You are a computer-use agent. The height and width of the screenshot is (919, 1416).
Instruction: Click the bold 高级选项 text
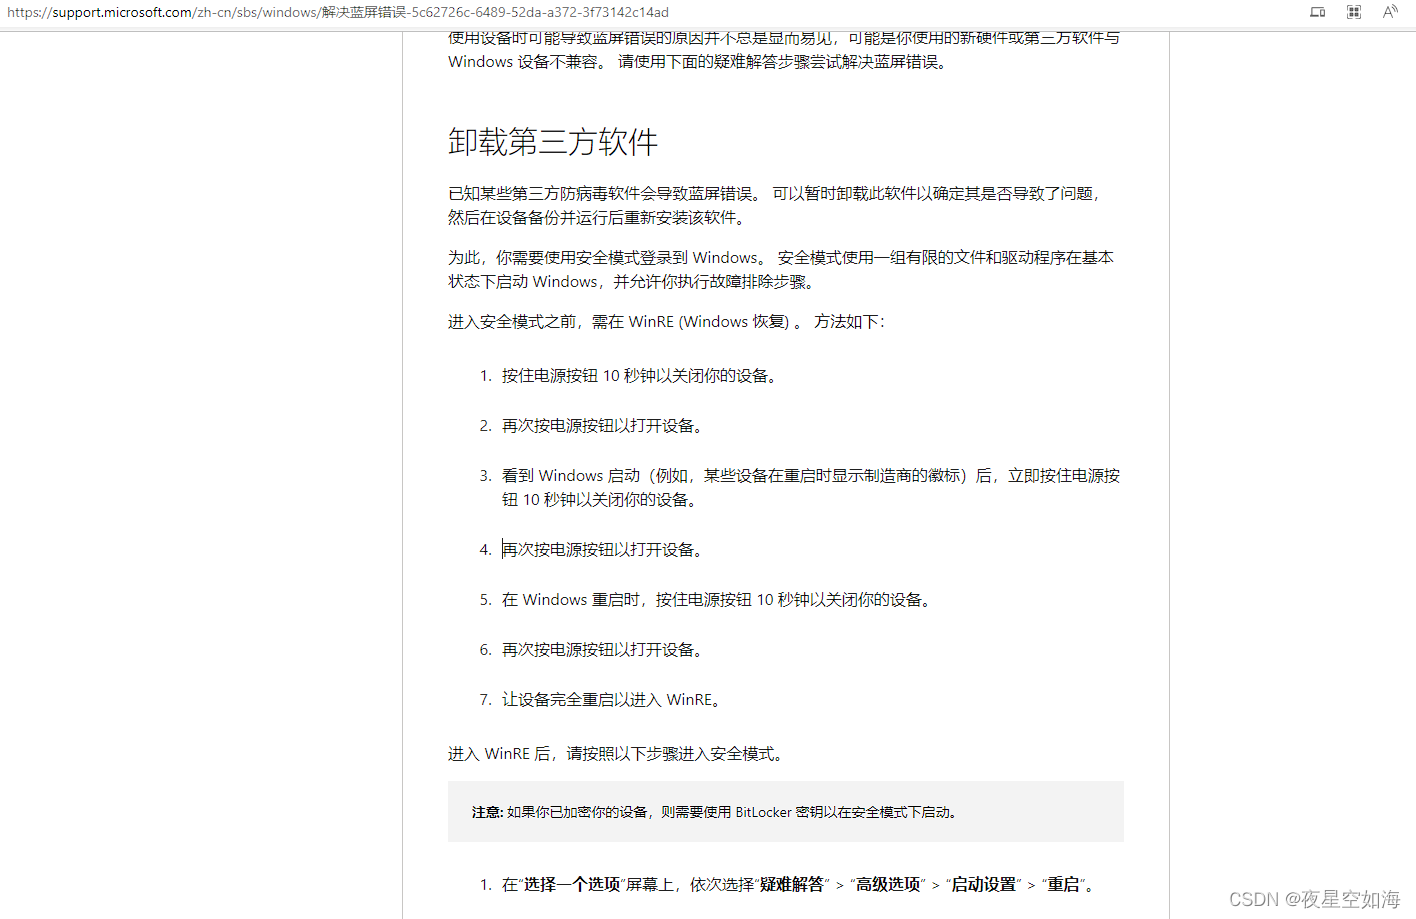[x=890, y=884]
